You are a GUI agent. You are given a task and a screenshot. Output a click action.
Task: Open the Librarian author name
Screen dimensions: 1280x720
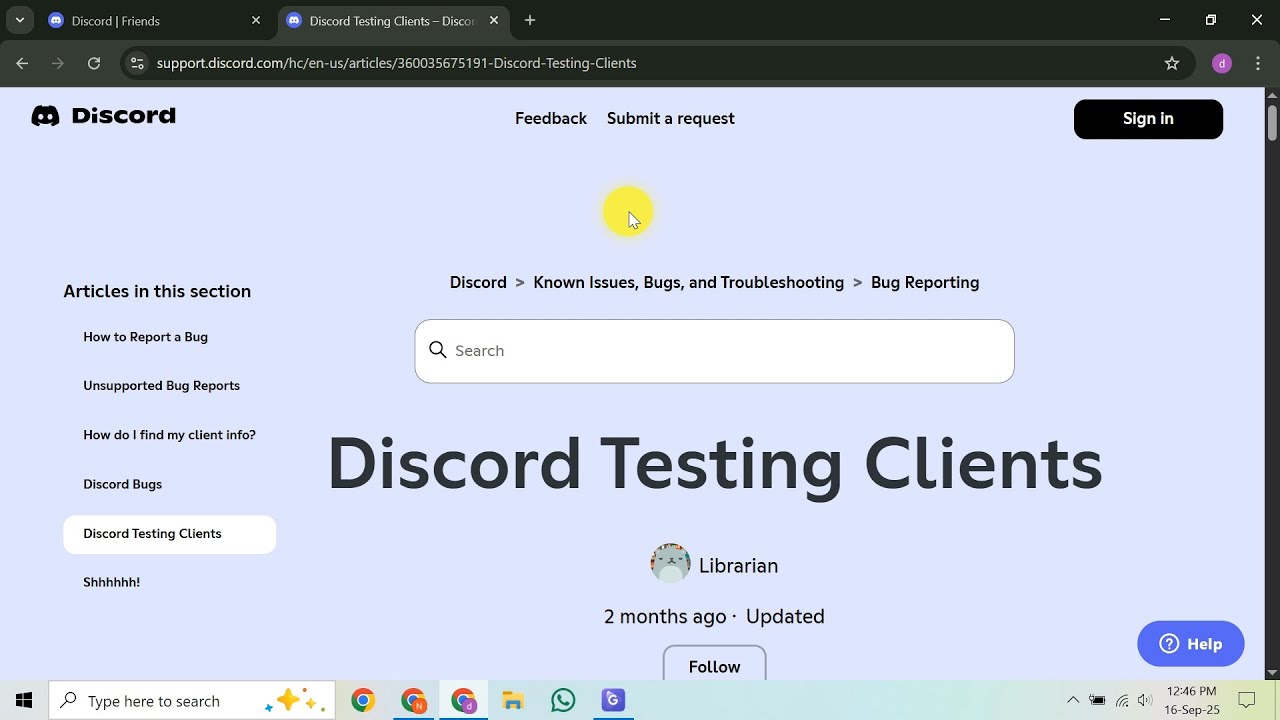[x=738, y=566]
